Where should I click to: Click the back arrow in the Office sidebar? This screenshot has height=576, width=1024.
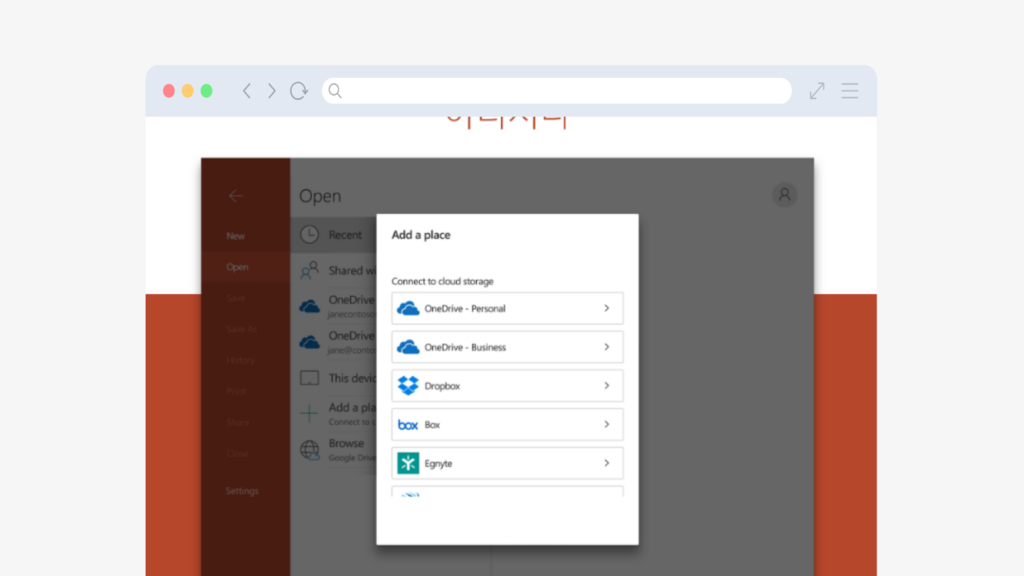236,196
